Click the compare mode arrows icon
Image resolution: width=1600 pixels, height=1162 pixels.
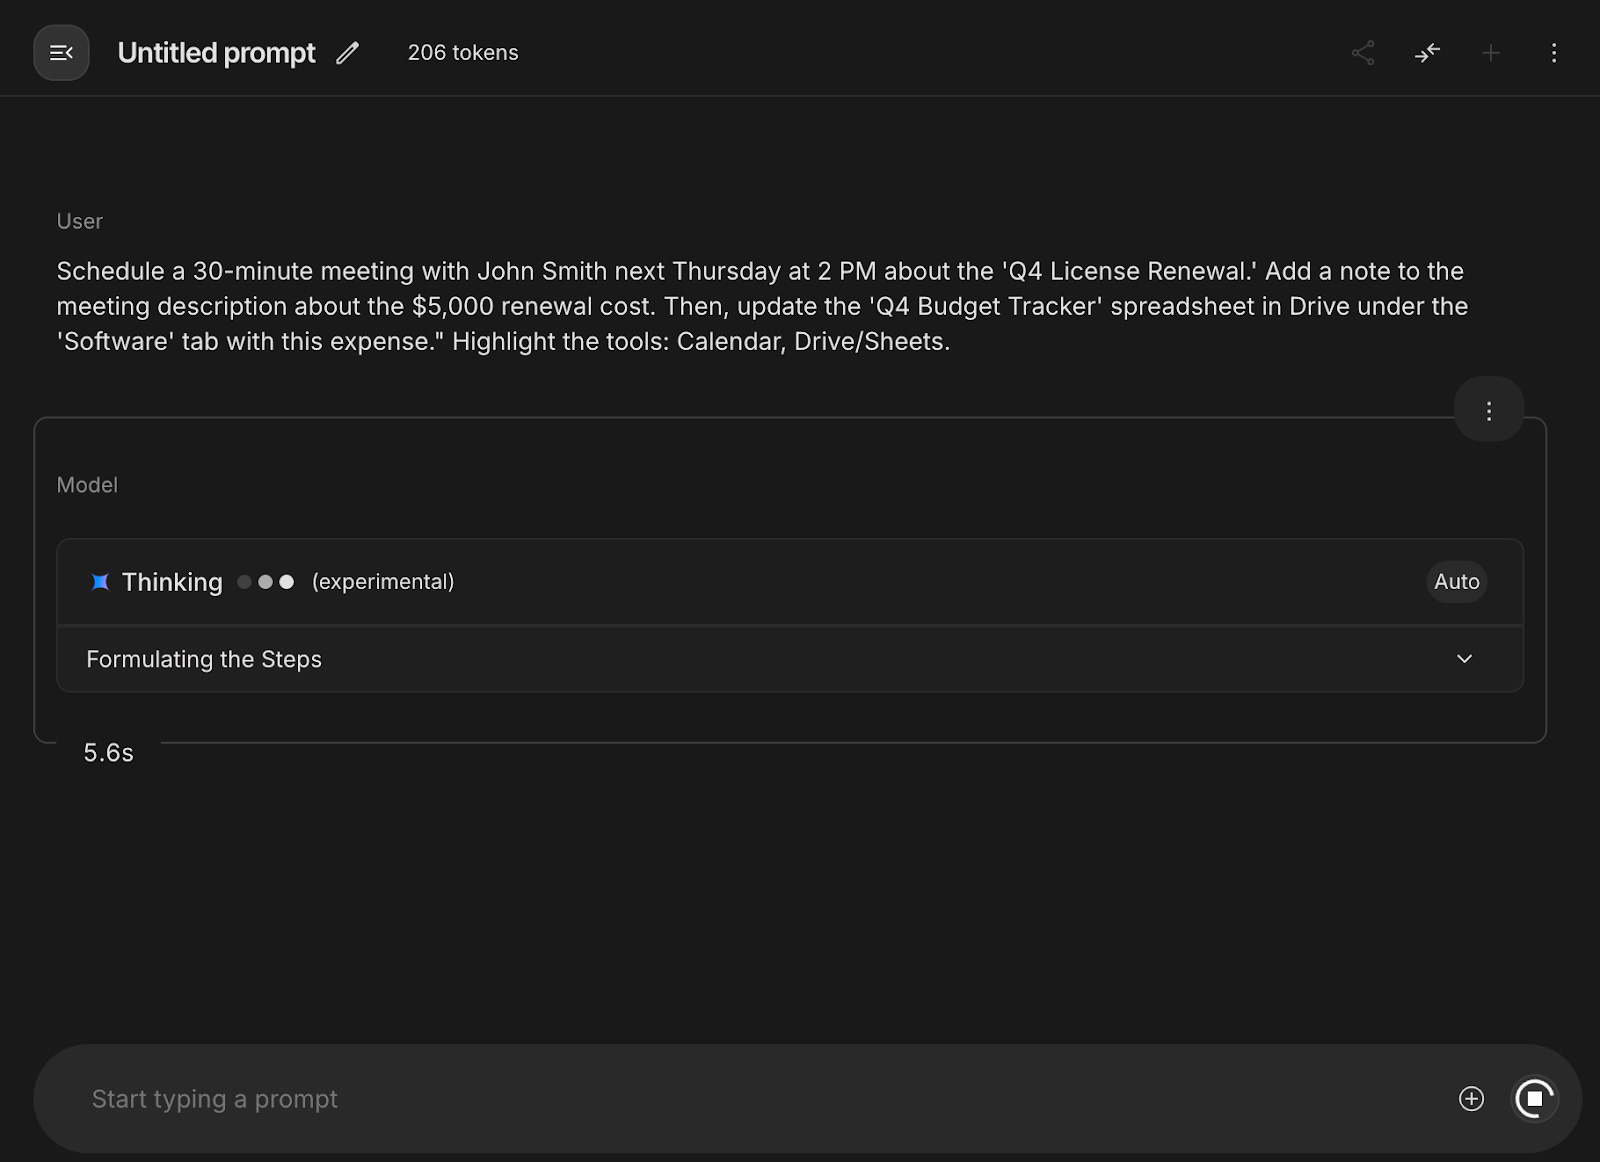click(1427, 53)
